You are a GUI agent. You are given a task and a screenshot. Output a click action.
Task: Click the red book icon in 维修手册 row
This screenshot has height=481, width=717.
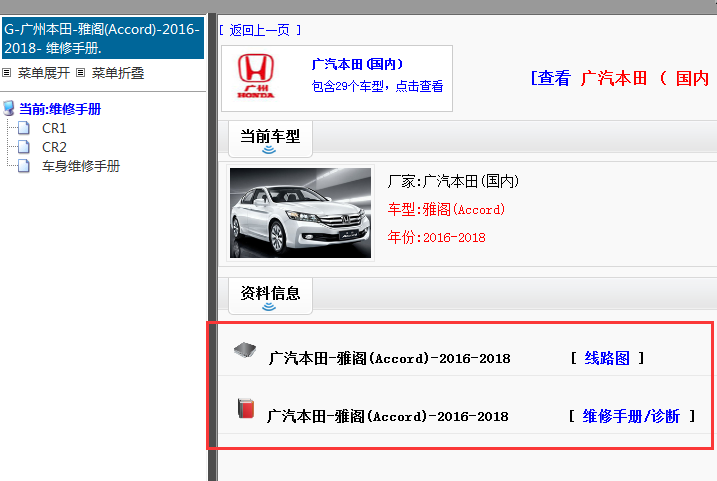pos(246,408)
